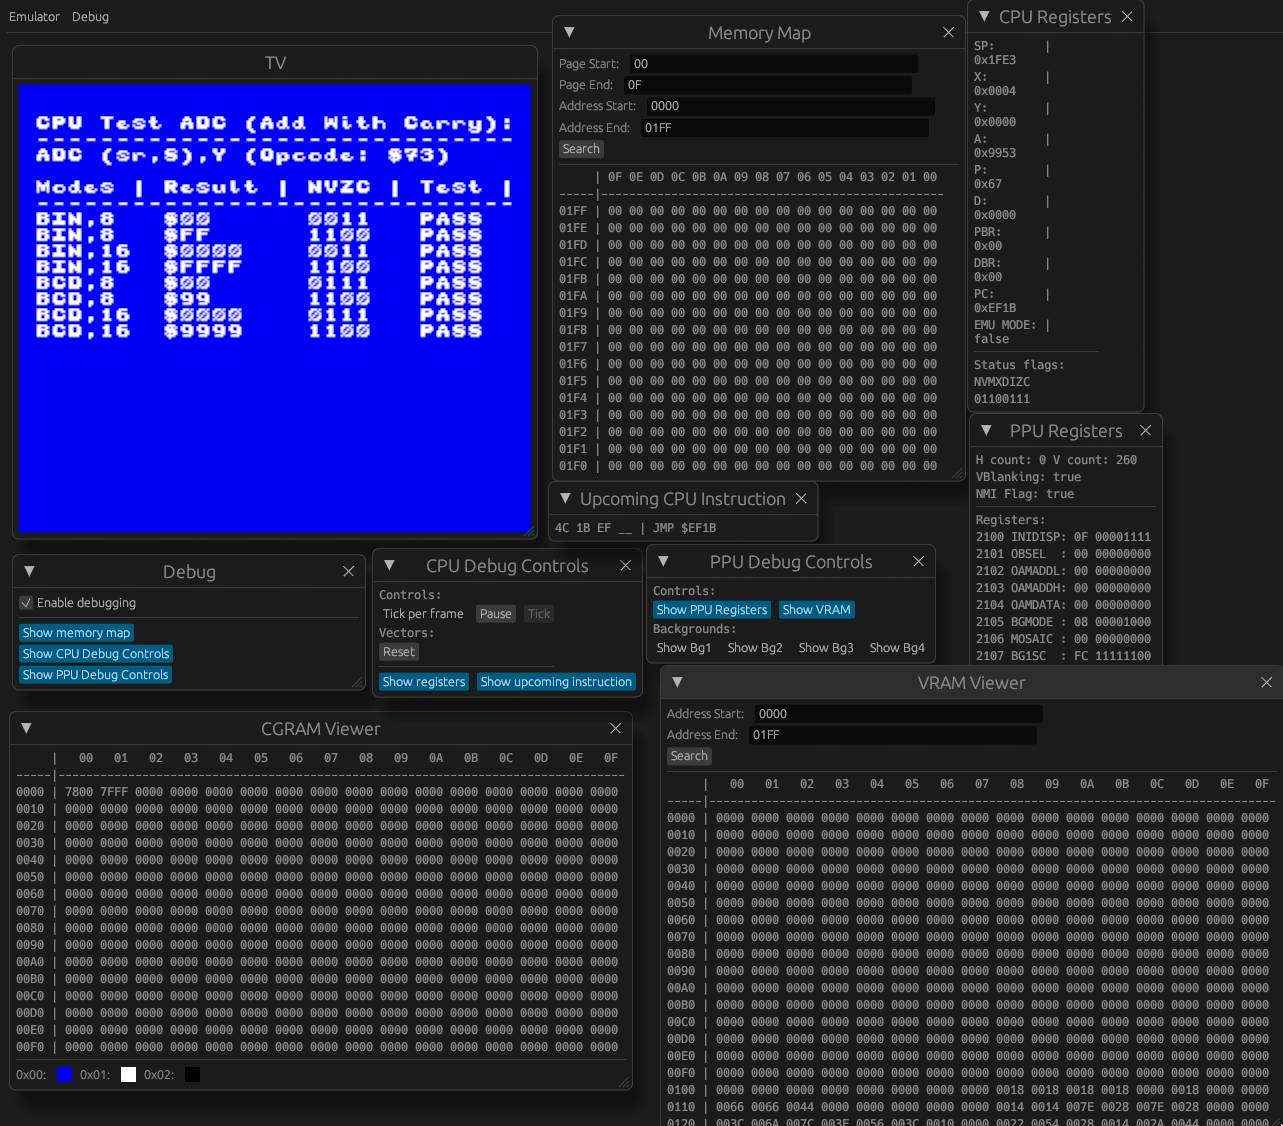Collapse the VRAM Viewer panel
Image resolution: width=1283 pixels, height=1126 pixels.
coord(677,682)
